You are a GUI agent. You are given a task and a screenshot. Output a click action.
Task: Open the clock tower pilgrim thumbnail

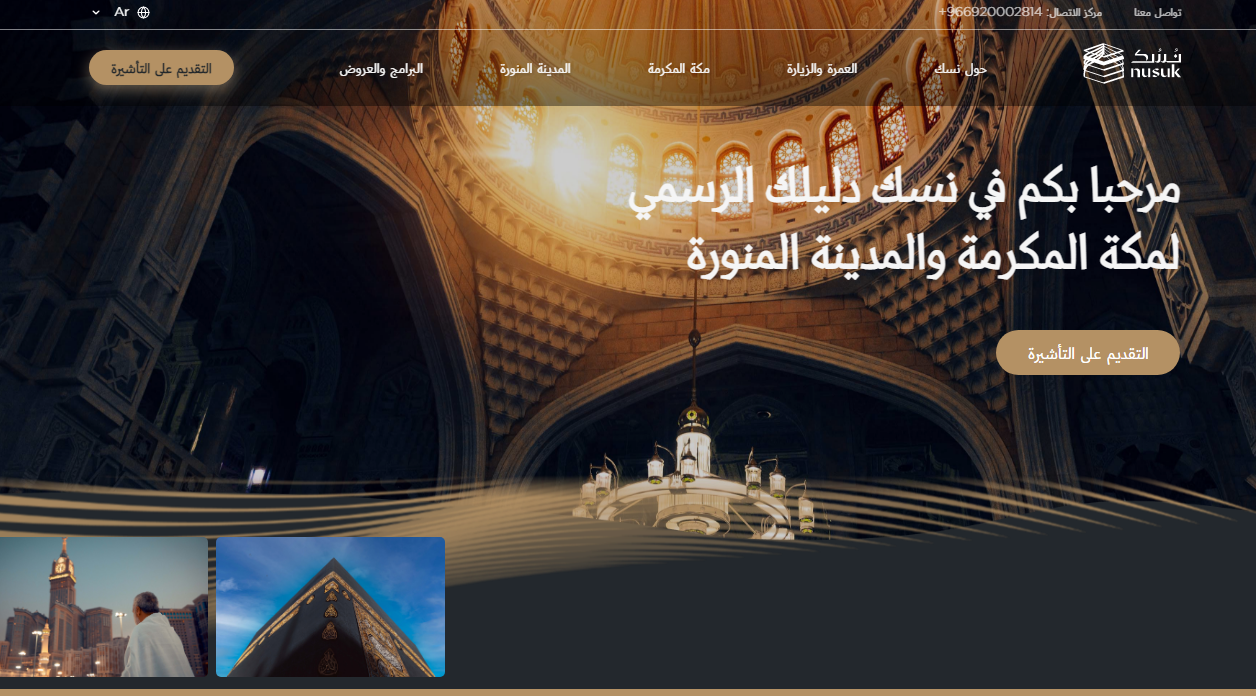tap(104, 607)
